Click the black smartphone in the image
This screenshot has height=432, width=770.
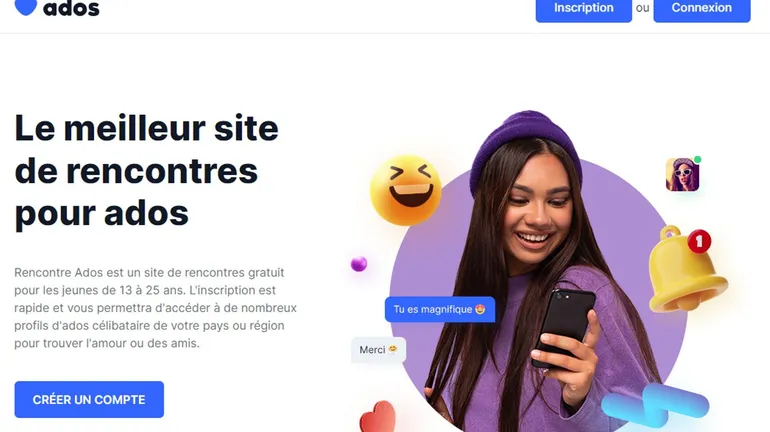tap(565, 326)
